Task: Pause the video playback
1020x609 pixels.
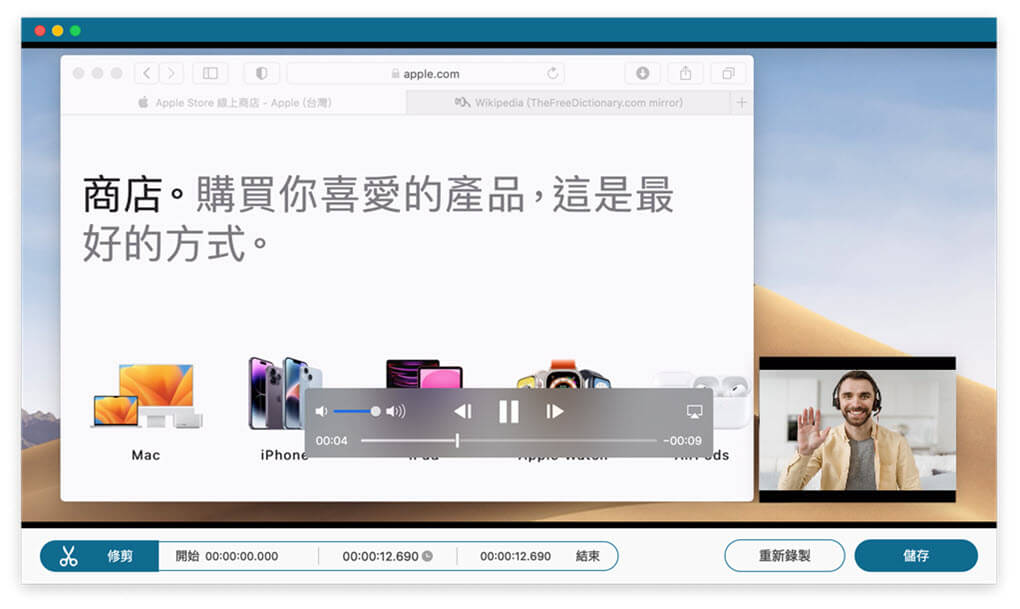Action: [509, 411]
